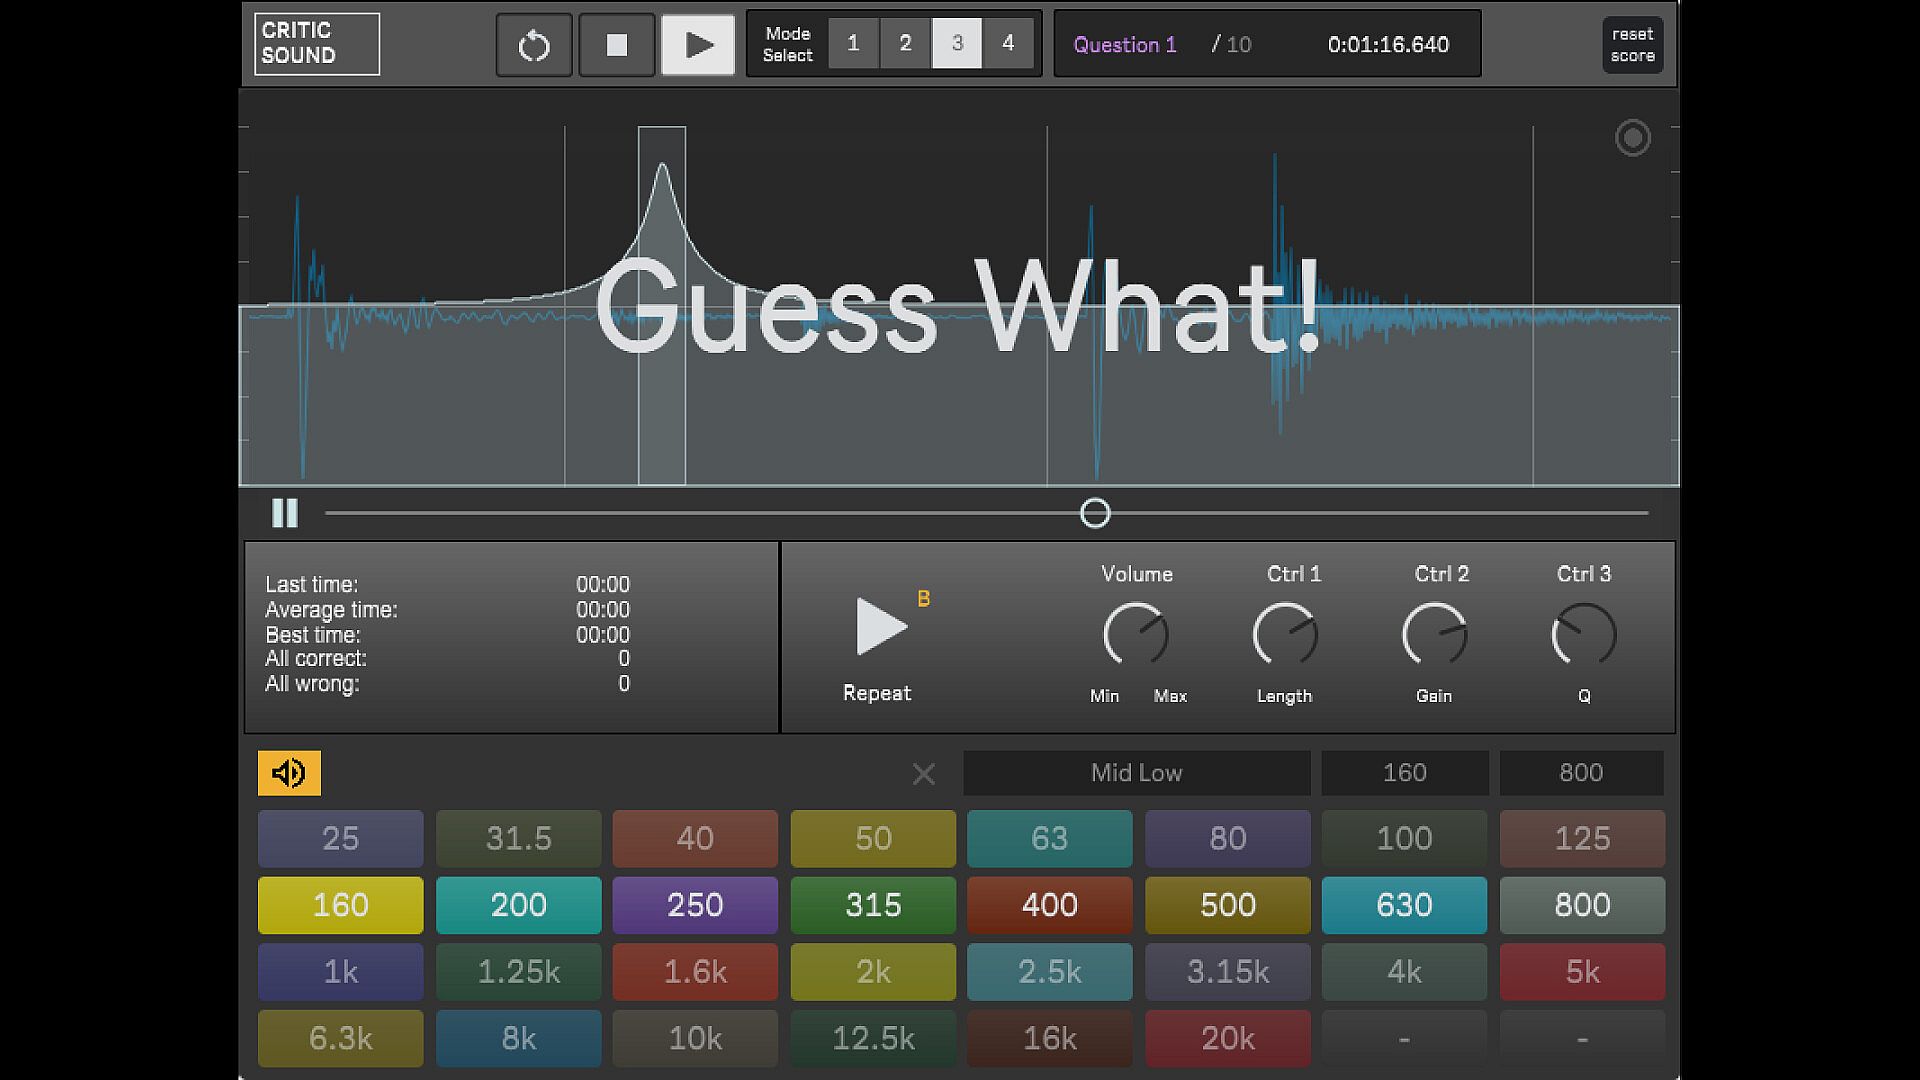Select mode 1
This screenshot has width=1920, height=1080.
click(x=853, y=44)
